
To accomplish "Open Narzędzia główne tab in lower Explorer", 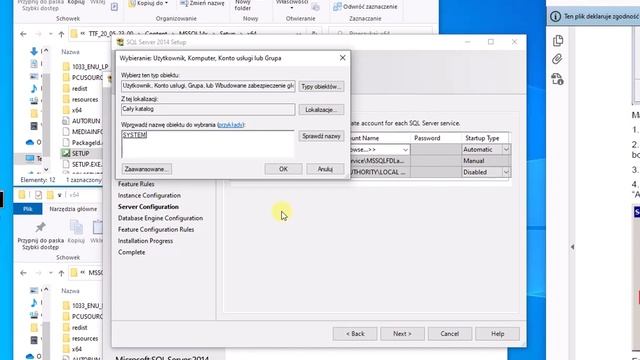I will point(73,209).
